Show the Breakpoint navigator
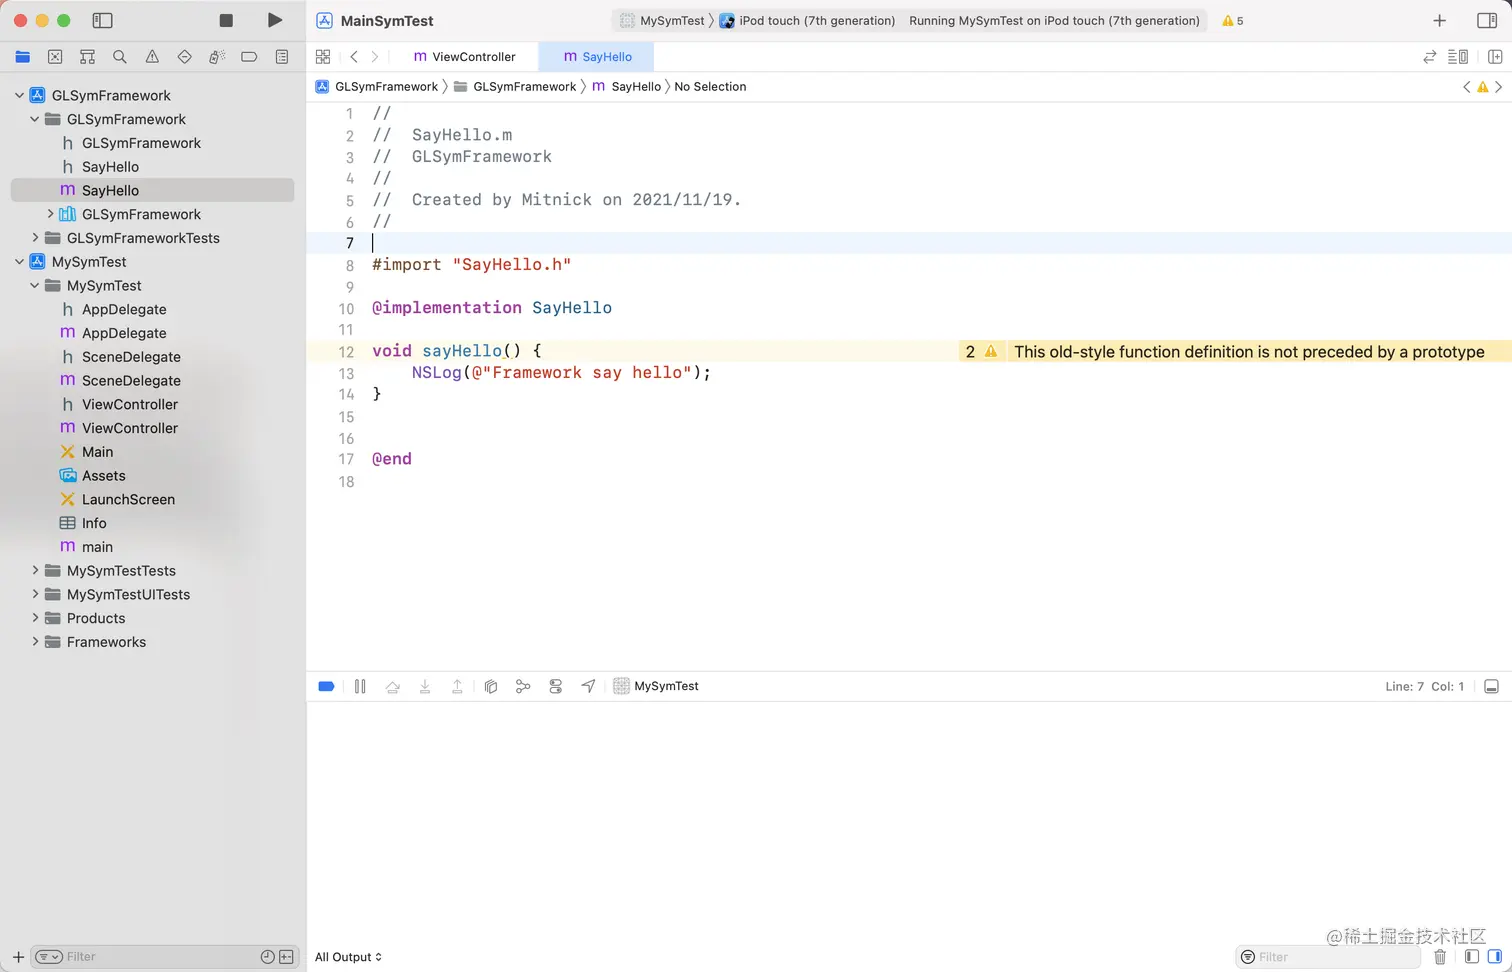 (x=249, y=57)
